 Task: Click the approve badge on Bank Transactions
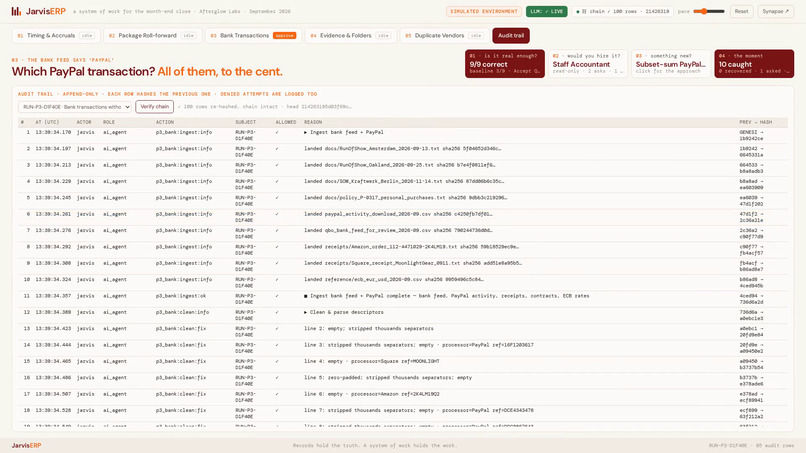click(x=284, y=35)
